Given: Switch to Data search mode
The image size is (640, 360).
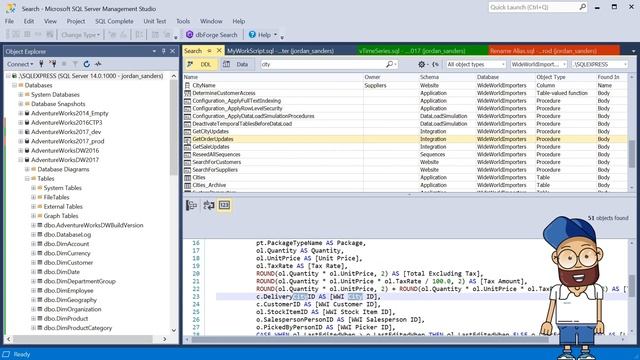Looking at the screenshot, I should tap(236, 64).
